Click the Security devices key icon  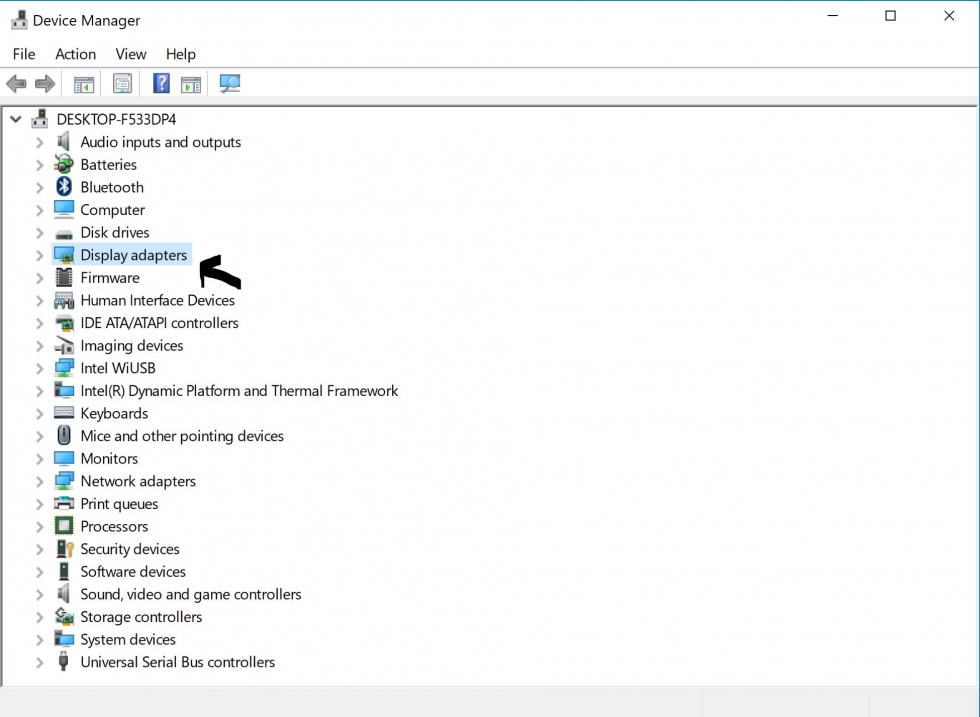[64, 548]
